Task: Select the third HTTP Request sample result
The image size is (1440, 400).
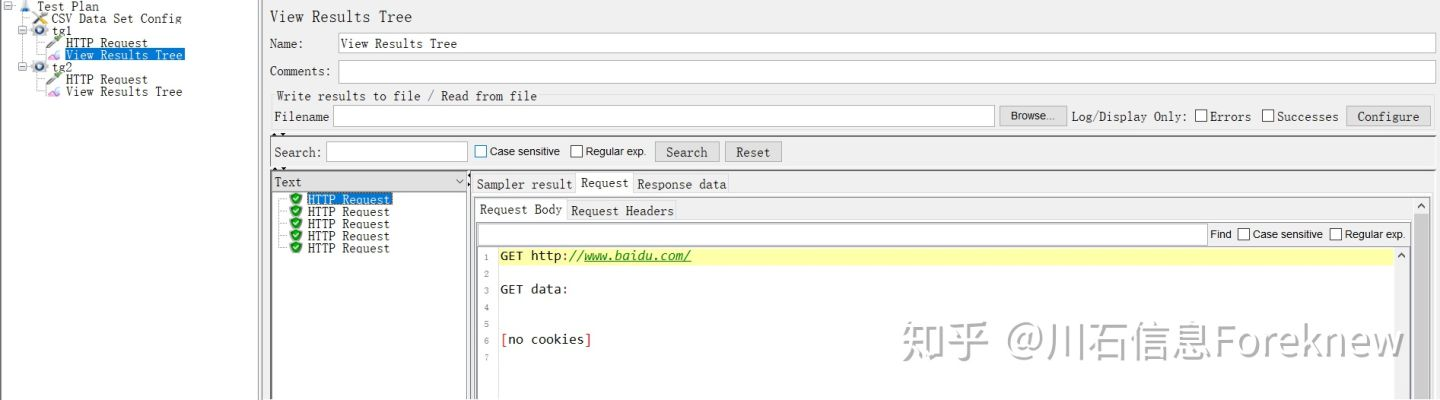Action: point(348,223)
